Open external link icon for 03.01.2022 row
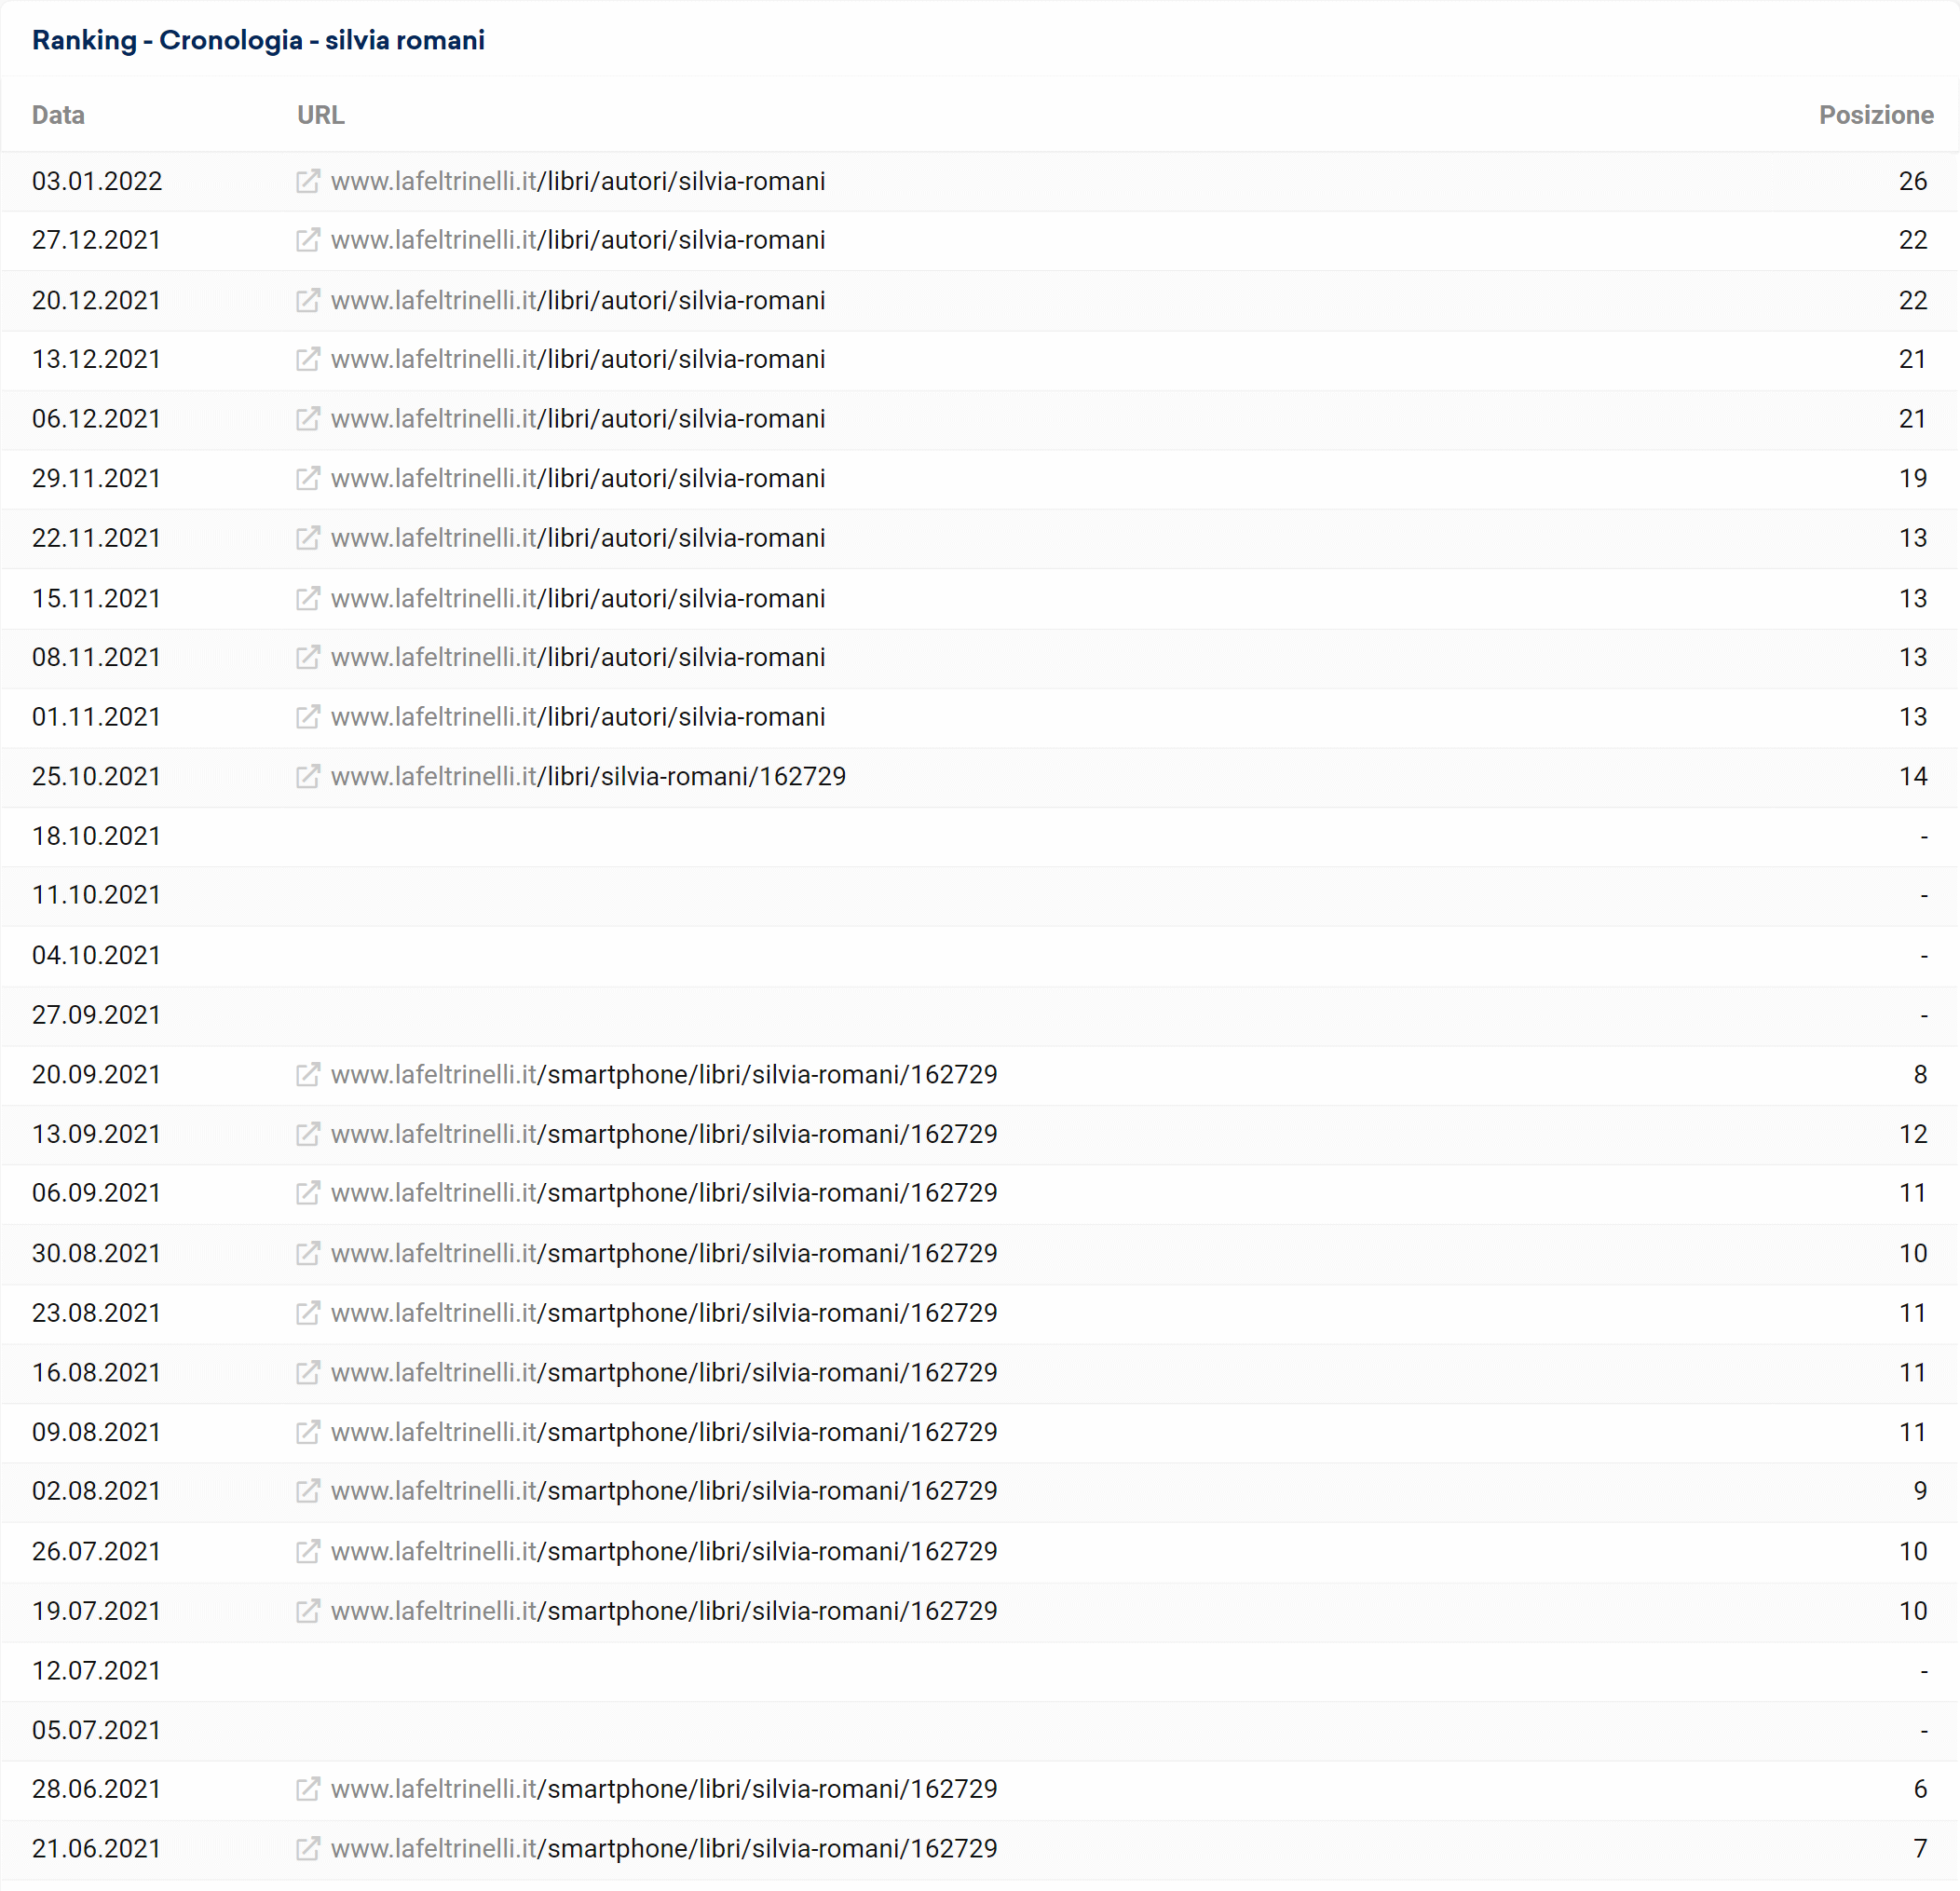This screenshot has height=1891, width=1960. click(308, 181)
